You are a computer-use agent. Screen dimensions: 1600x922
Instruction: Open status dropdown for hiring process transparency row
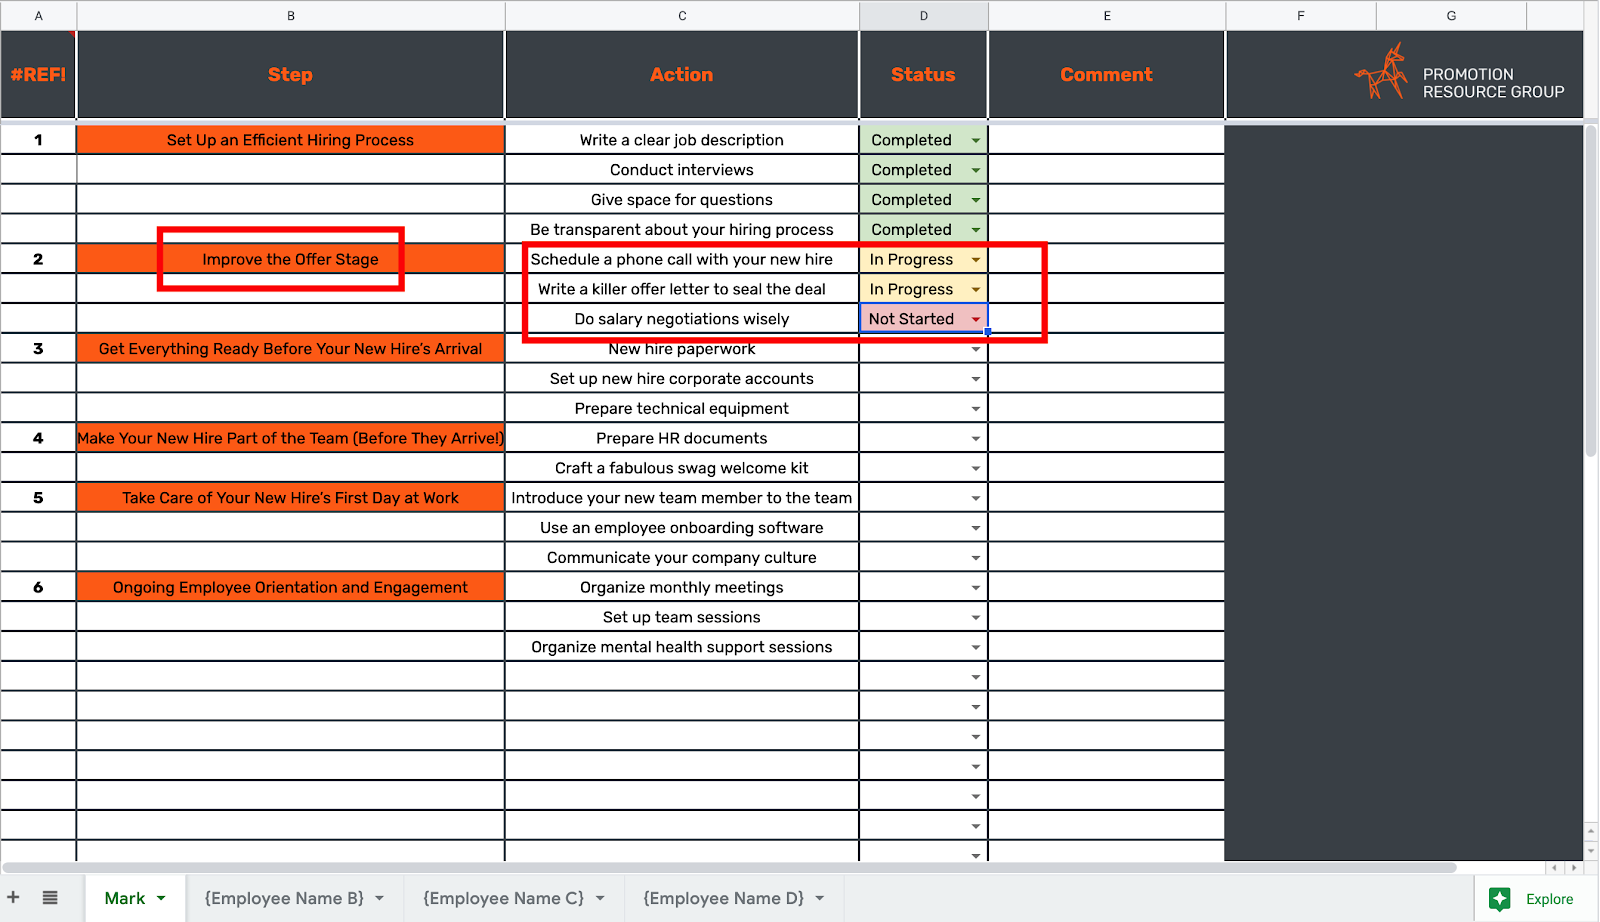point(976,230)
